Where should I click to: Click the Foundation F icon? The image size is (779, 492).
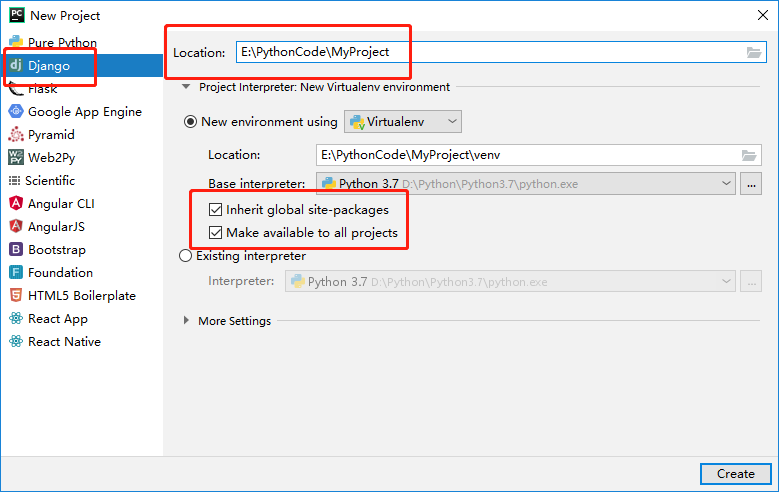16,272
